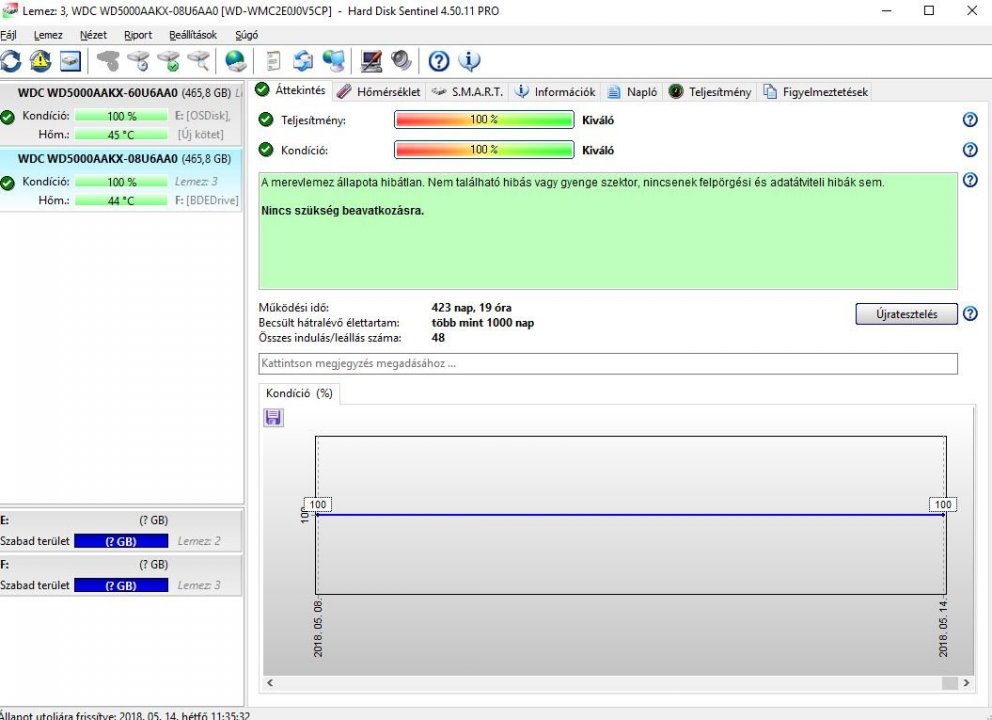
Task: Click the Kondíció 100 % gradient bar in overview
Action: click(484, 150)
